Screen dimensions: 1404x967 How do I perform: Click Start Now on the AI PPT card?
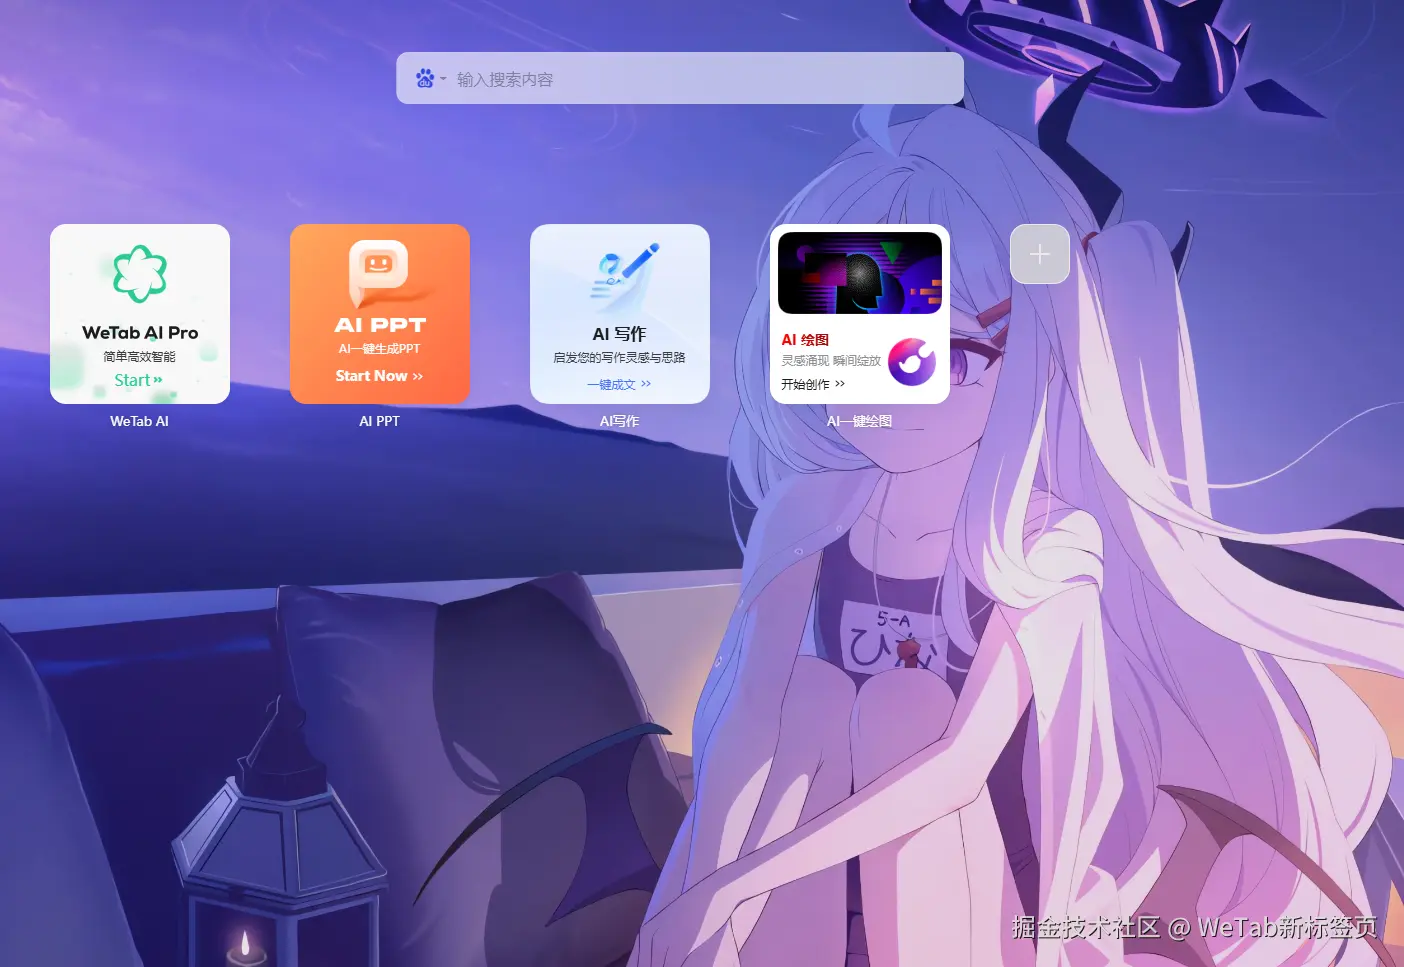coord(379,376)
